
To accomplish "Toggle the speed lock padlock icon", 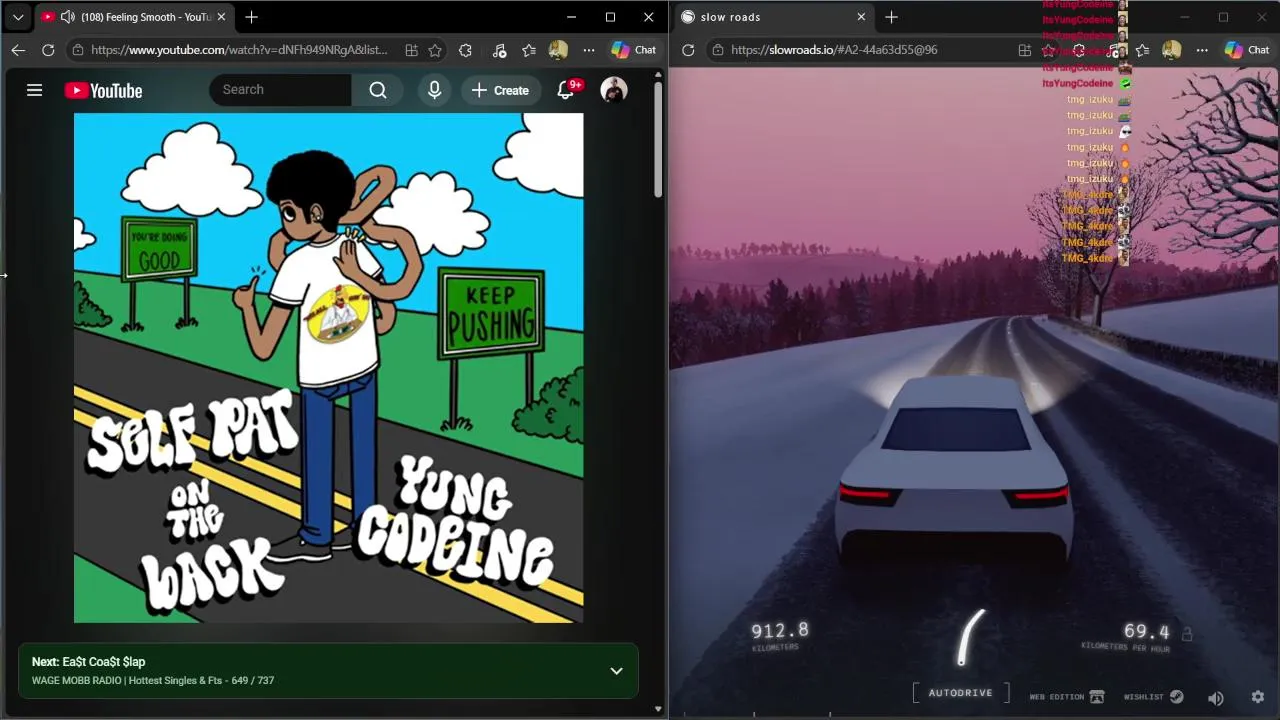I will tap(1187, 633).
